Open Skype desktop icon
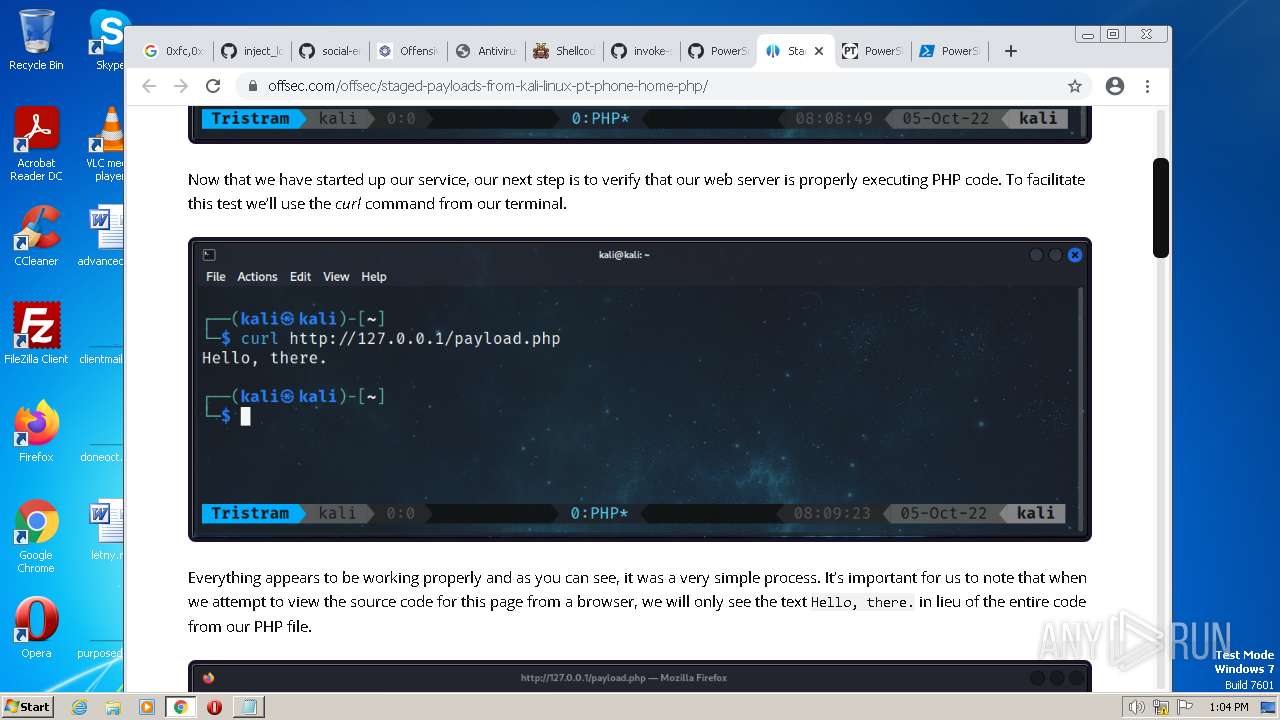This screenshot has width=1280, height=720. click(109, 40)
